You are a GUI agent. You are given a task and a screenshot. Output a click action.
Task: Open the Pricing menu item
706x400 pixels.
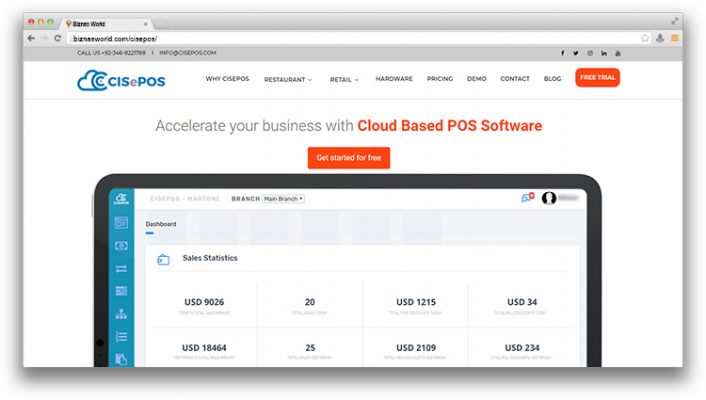coord(439,78)
